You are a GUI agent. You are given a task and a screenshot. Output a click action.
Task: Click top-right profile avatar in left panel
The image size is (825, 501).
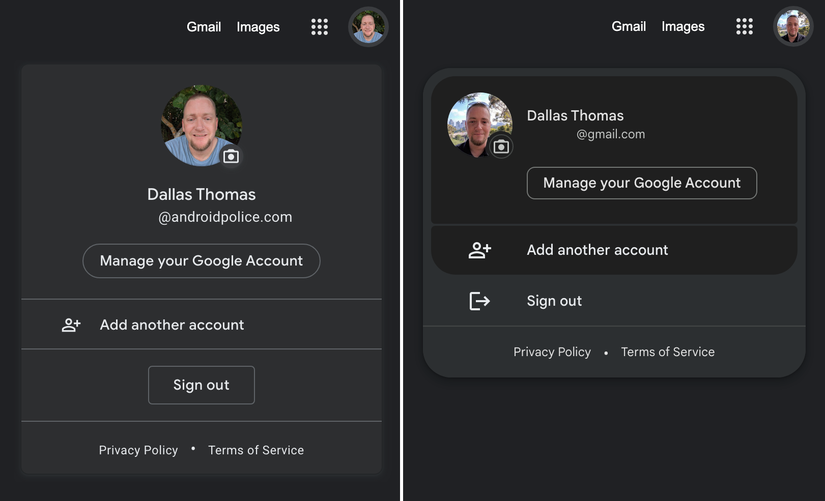[x=368, y=27]
